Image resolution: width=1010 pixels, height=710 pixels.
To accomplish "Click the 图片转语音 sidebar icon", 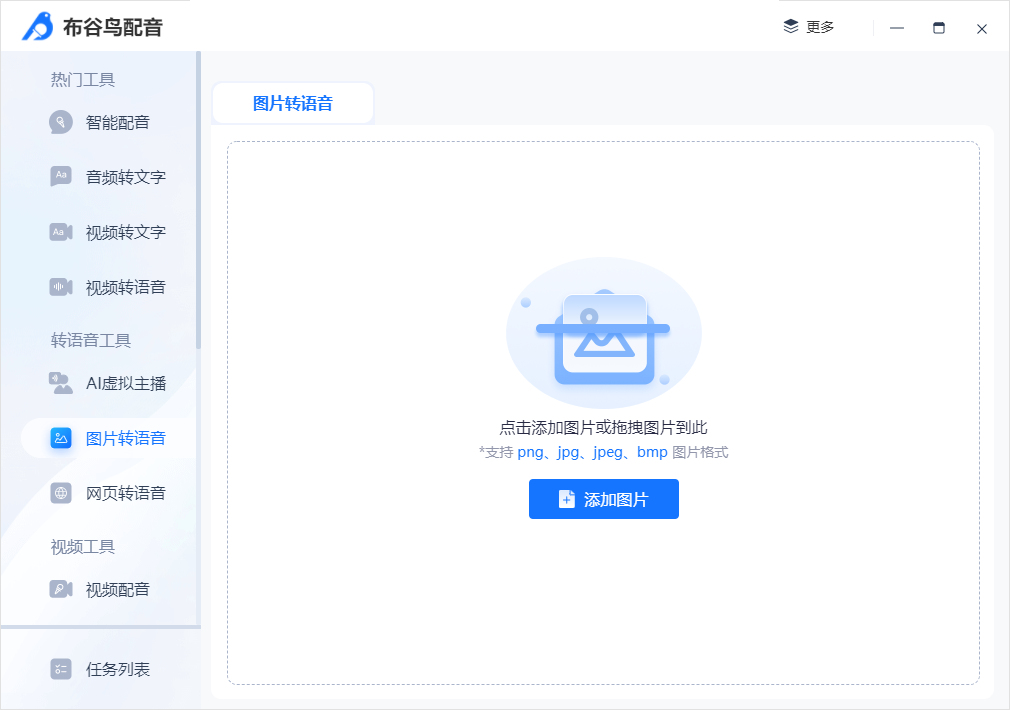I will [x=62, y=438].
